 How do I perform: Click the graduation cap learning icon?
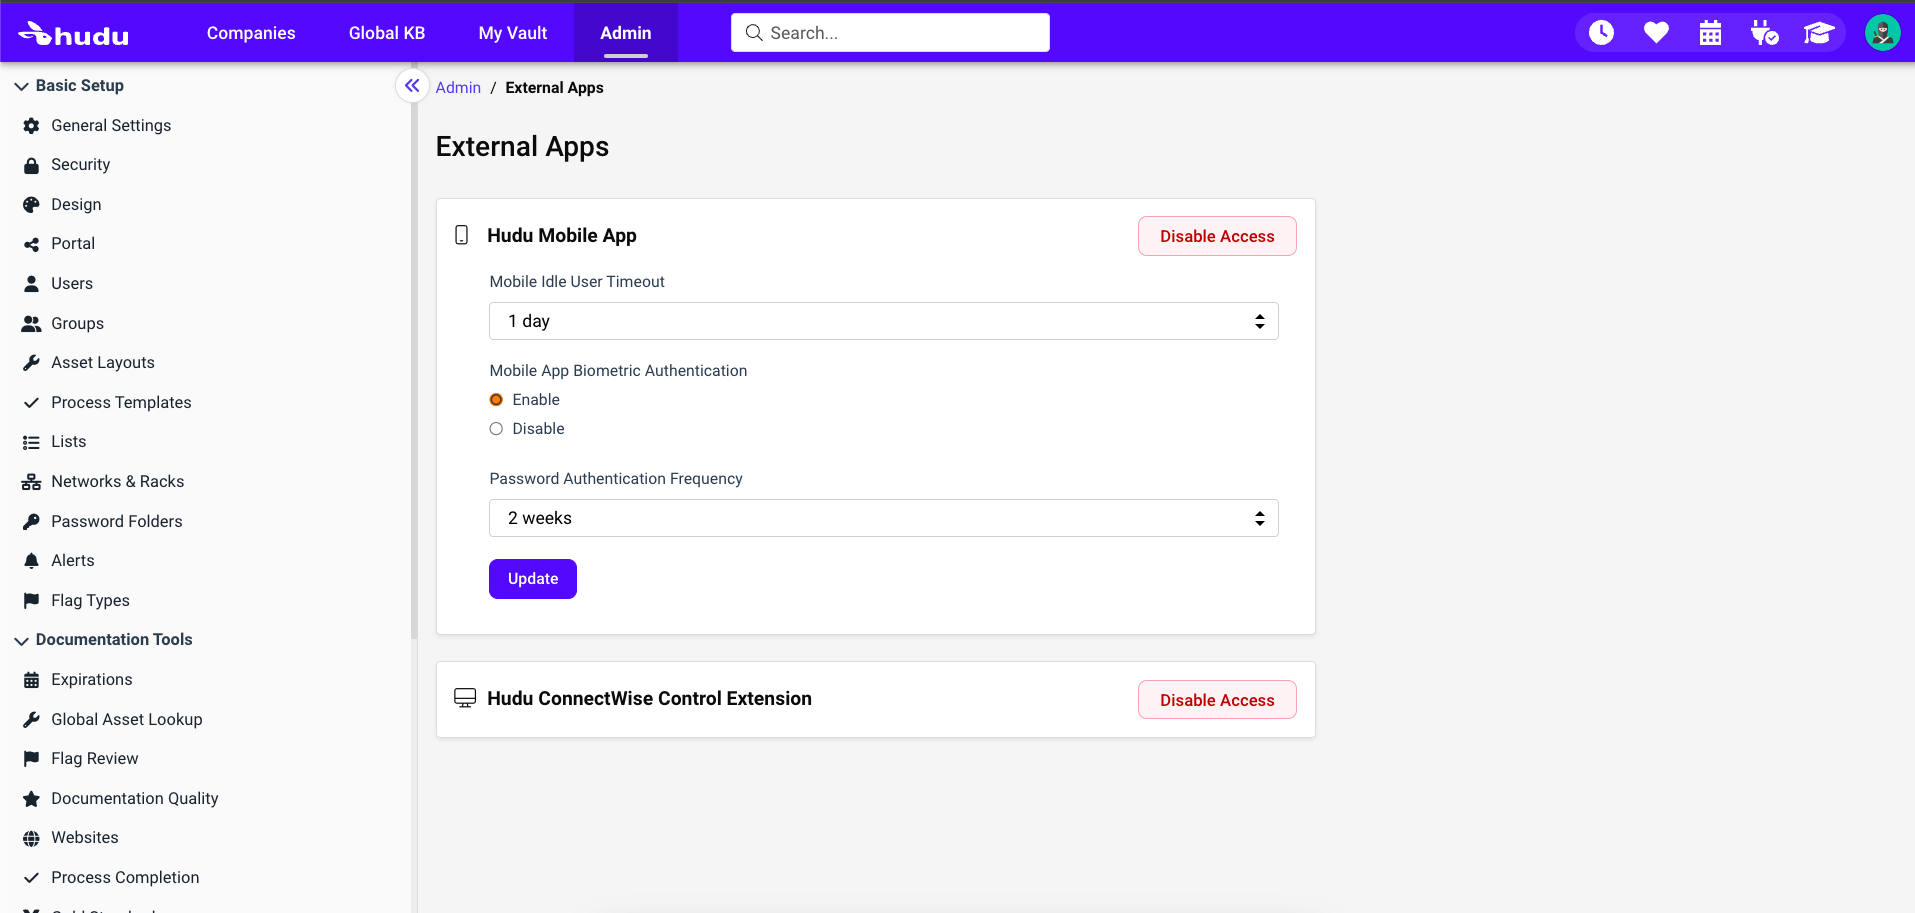tap(1819, 32)
